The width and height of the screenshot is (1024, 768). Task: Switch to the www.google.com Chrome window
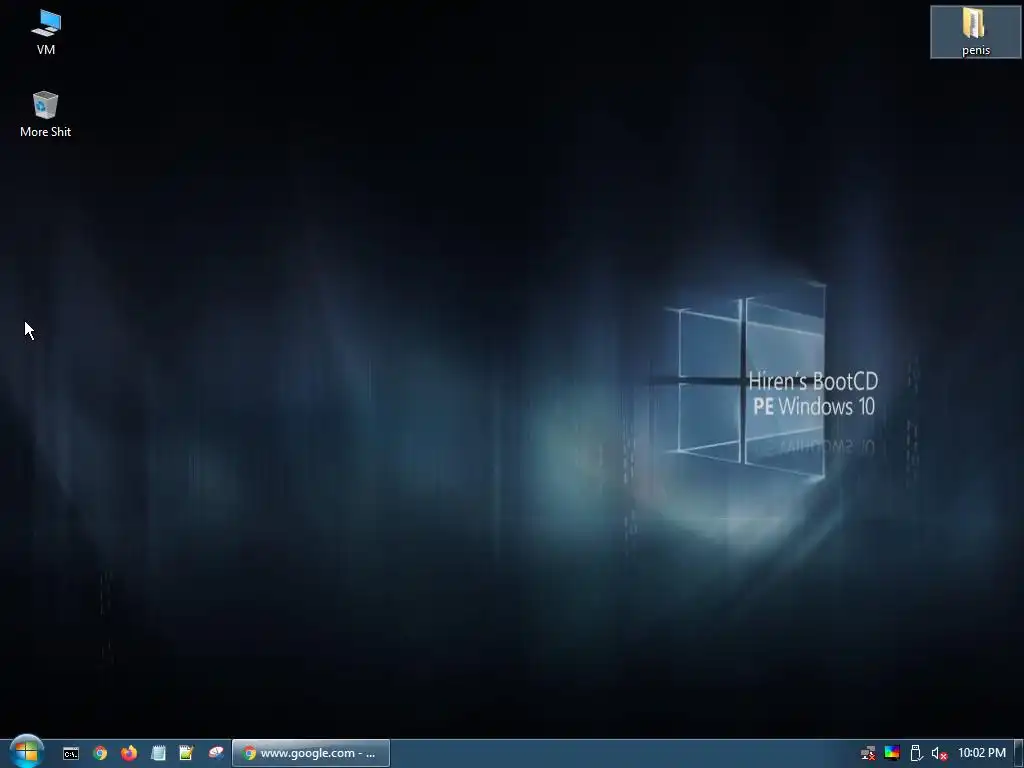click(x=311, y=753)
